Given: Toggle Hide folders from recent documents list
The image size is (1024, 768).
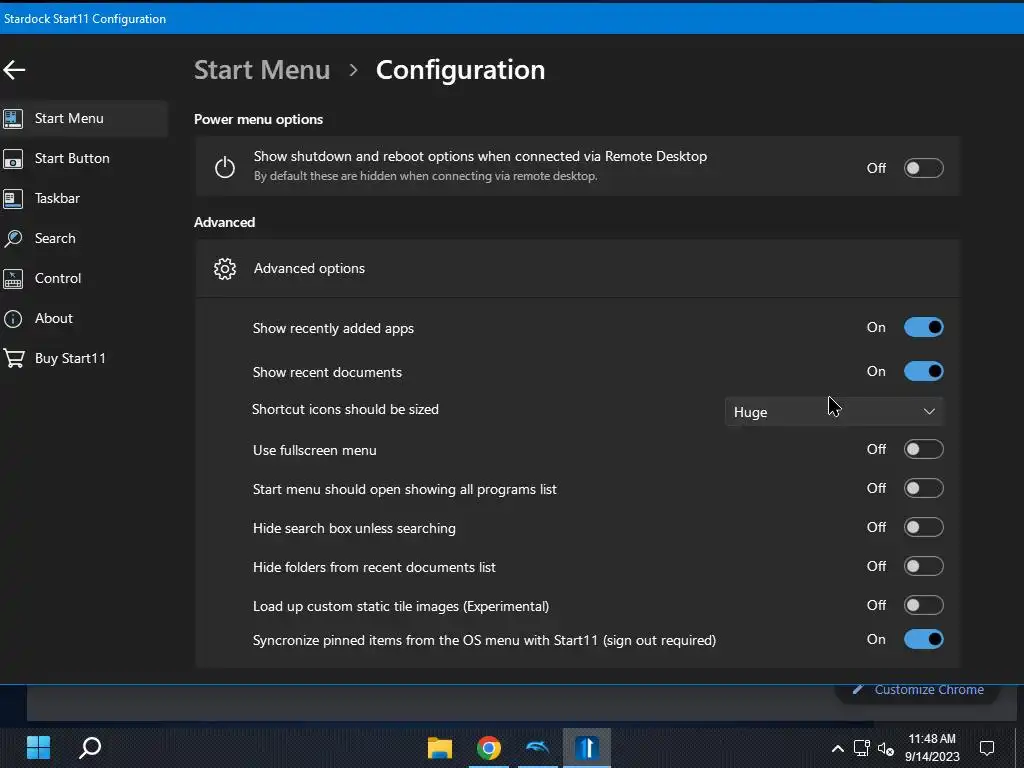Looking at the screenshot, I should [x=923, y=566].
